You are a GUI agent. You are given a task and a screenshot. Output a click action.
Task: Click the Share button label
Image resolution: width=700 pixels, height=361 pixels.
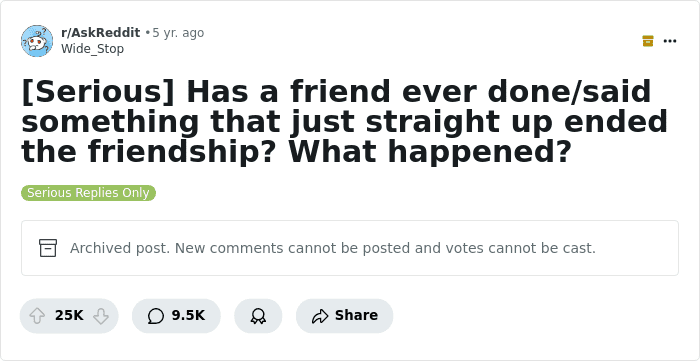(x=356, y=315)
